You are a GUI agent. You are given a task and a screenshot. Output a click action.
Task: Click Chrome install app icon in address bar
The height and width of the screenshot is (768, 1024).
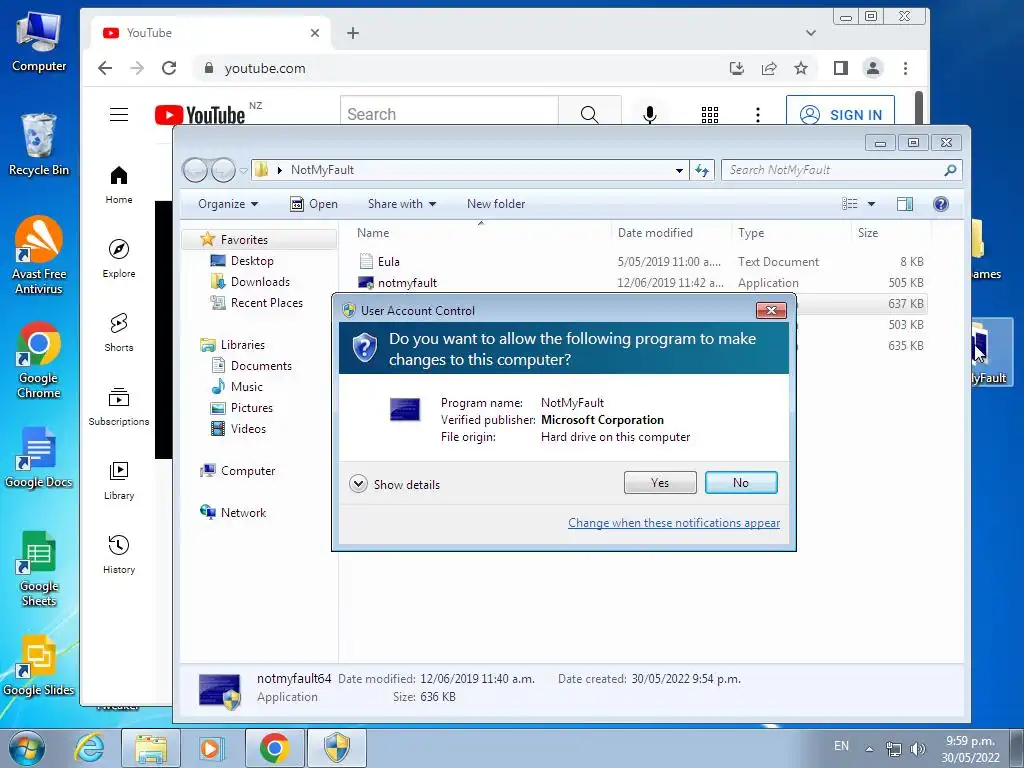737,68
